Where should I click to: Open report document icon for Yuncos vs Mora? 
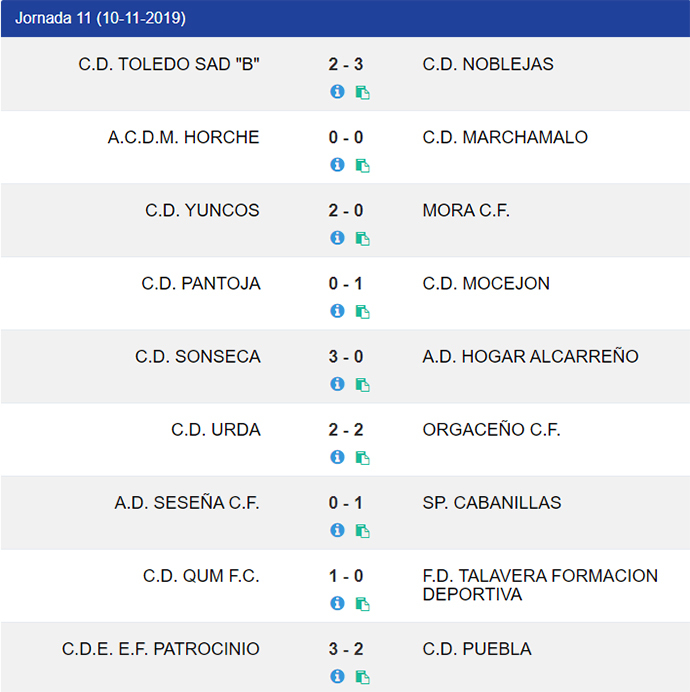tap(362, 238)
